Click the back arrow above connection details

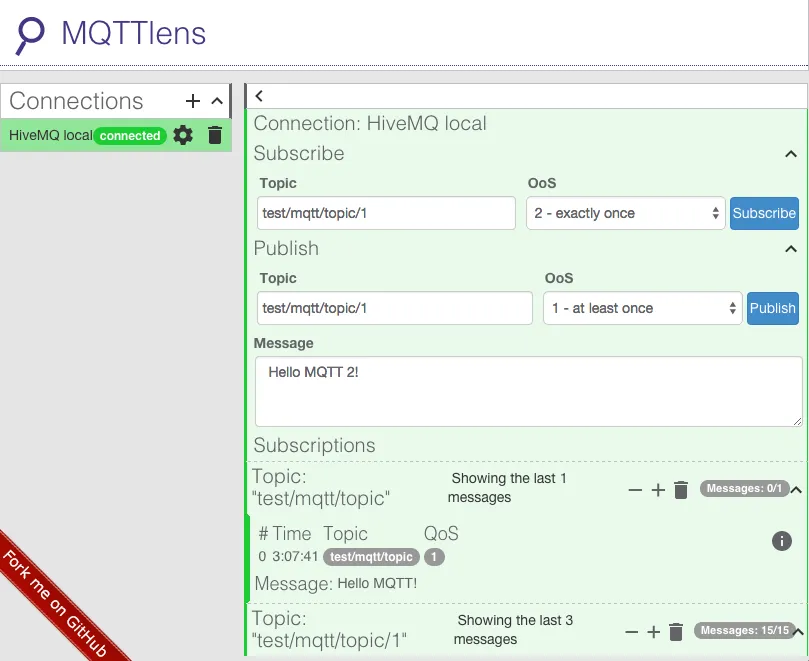pos(259,96)
